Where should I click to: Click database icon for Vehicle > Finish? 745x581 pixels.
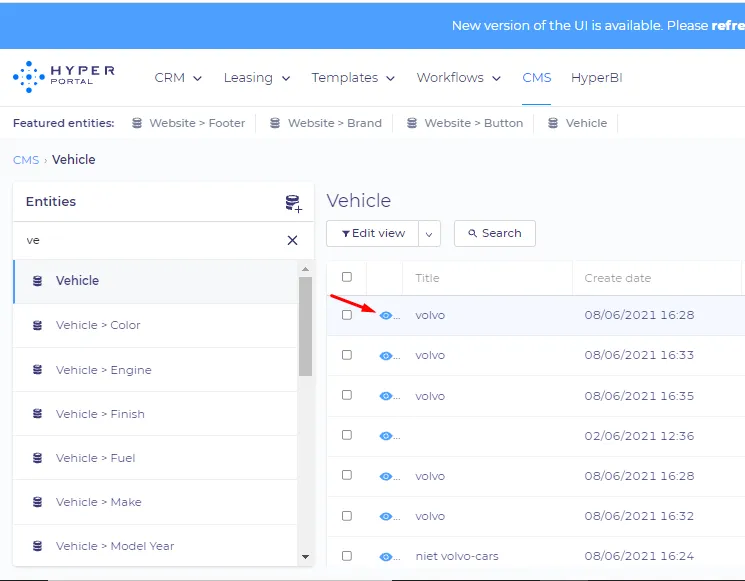pyautogui.click(x=37, y=414)
